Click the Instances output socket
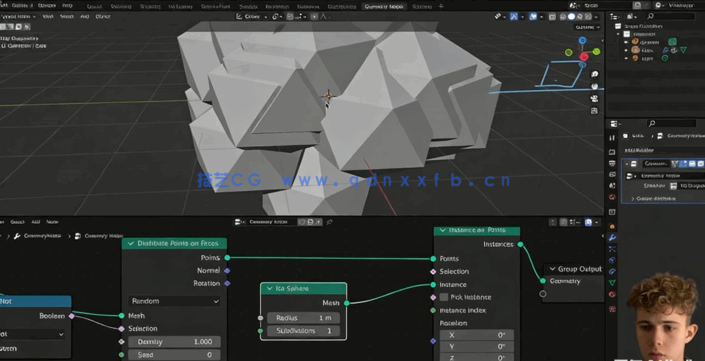 (x=520, y=245)
